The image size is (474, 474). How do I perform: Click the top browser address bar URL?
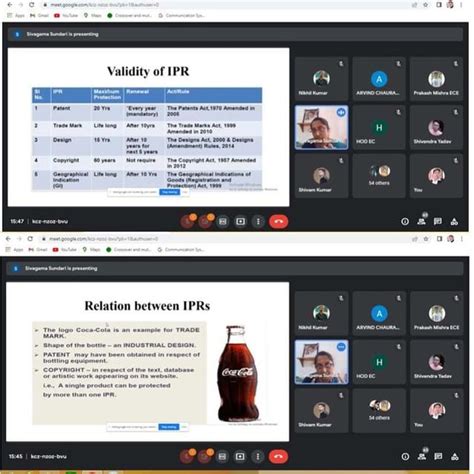(104, 5)
